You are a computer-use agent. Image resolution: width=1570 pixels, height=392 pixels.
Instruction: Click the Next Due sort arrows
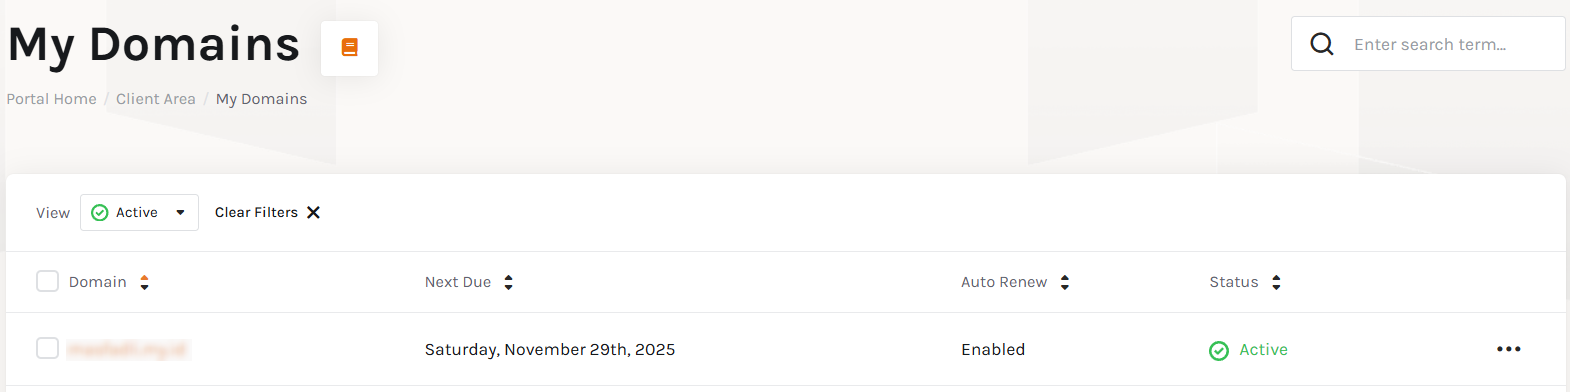(508, 282)
